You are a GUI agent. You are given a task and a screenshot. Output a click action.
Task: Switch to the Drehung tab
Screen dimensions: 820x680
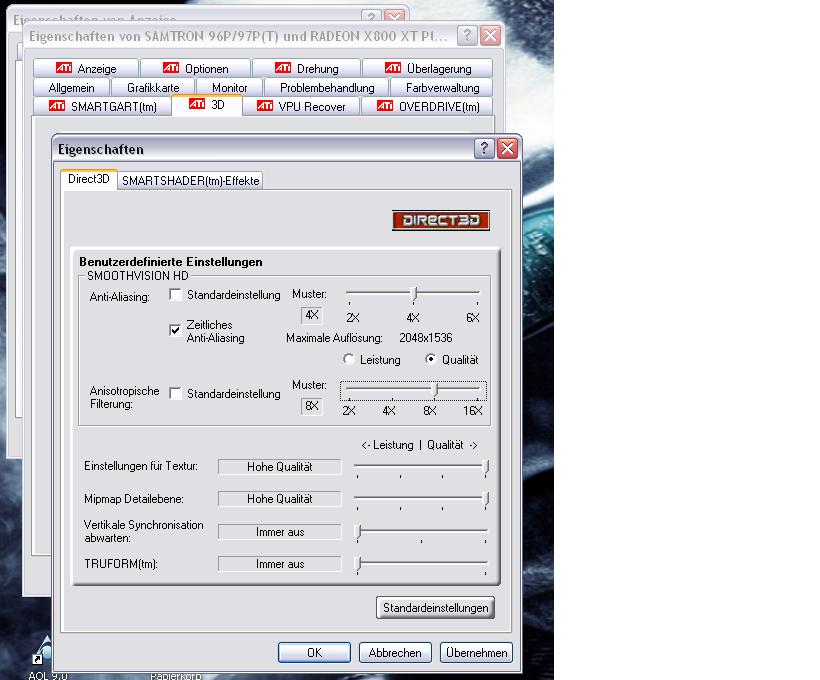click(306, 69)
